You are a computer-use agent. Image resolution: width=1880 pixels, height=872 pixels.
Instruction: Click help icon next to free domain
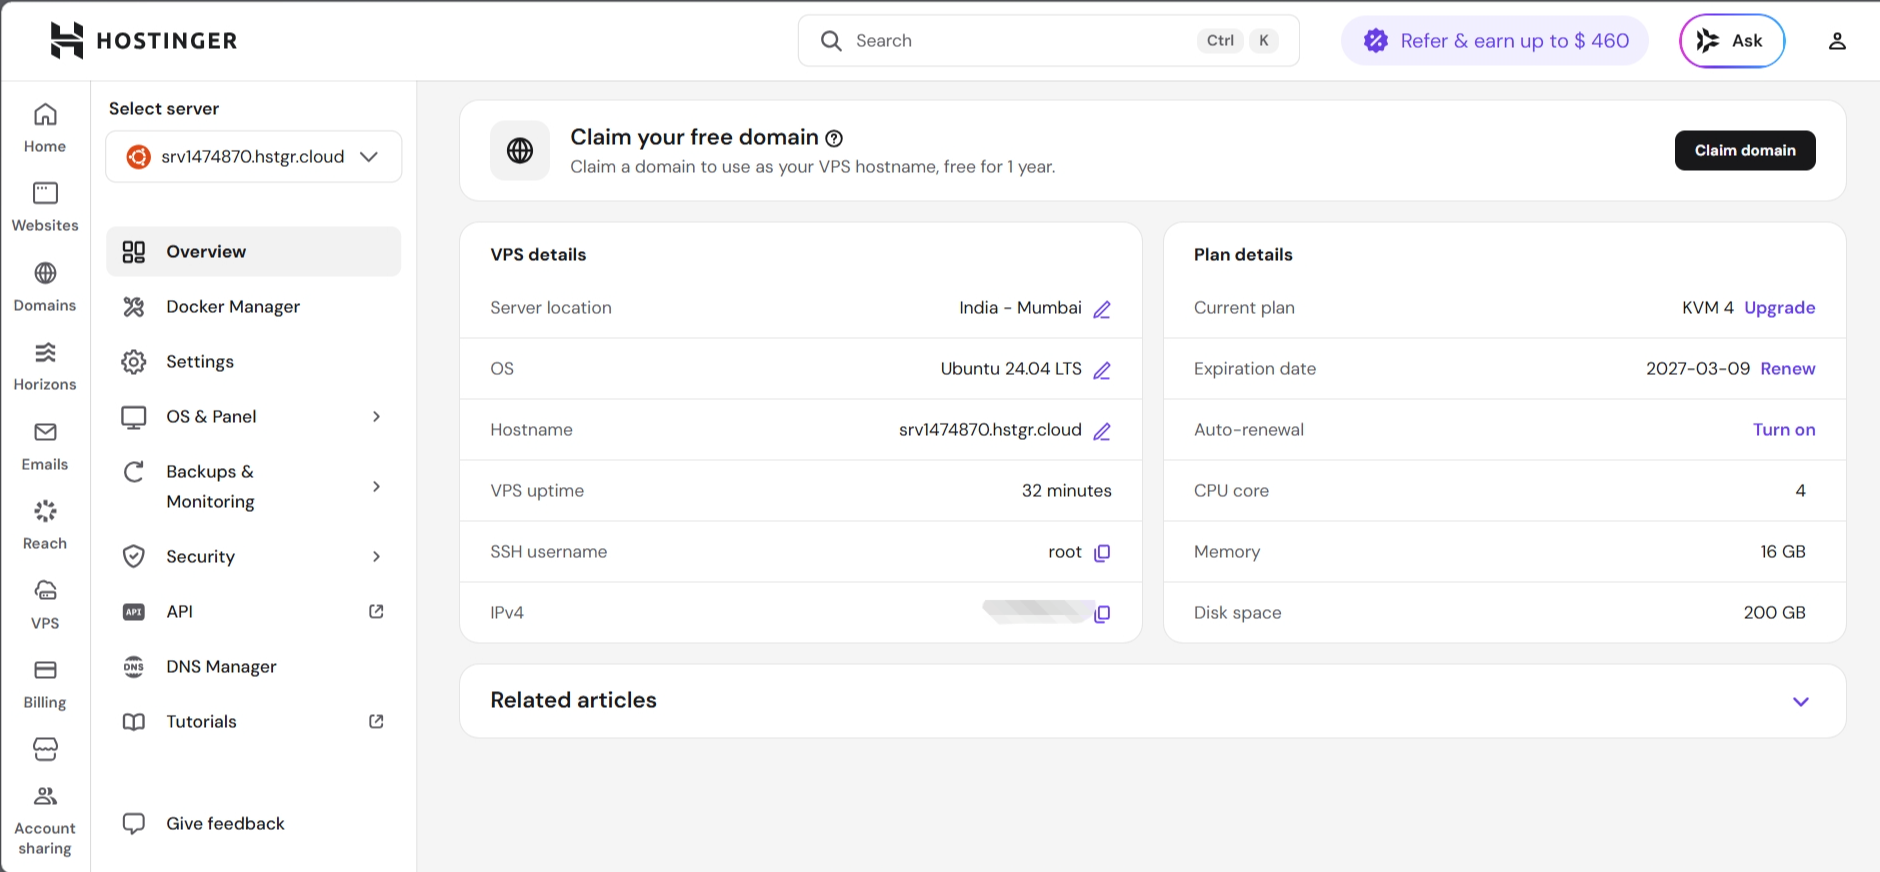click(834, 138)
